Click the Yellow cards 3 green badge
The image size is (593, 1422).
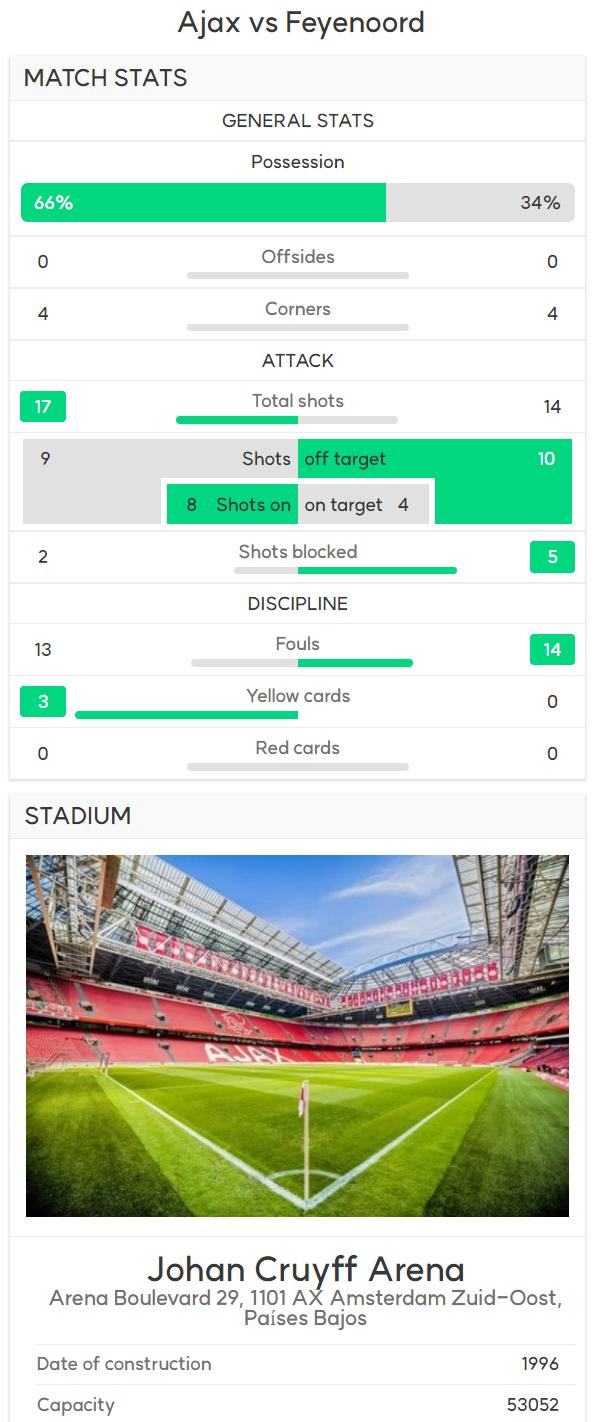click(x=43, y=701)
